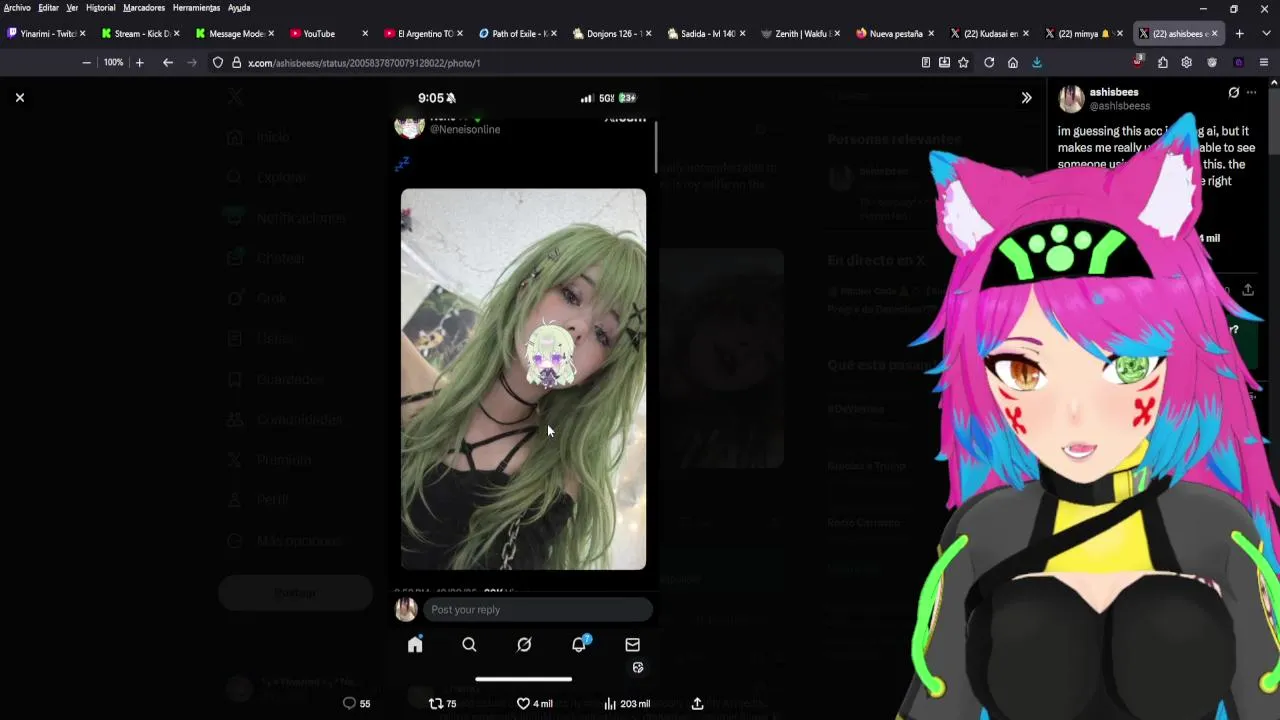1280x720 pixels.
Task: Collapse the side panel with double chevron
Action: coord(1026,98)
